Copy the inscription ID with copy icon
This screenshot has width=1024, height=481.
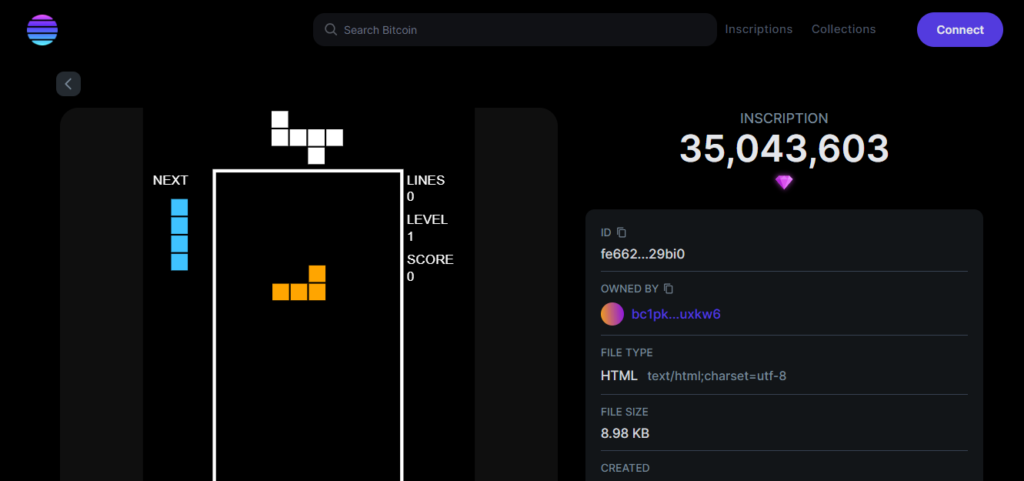(621, 232)
